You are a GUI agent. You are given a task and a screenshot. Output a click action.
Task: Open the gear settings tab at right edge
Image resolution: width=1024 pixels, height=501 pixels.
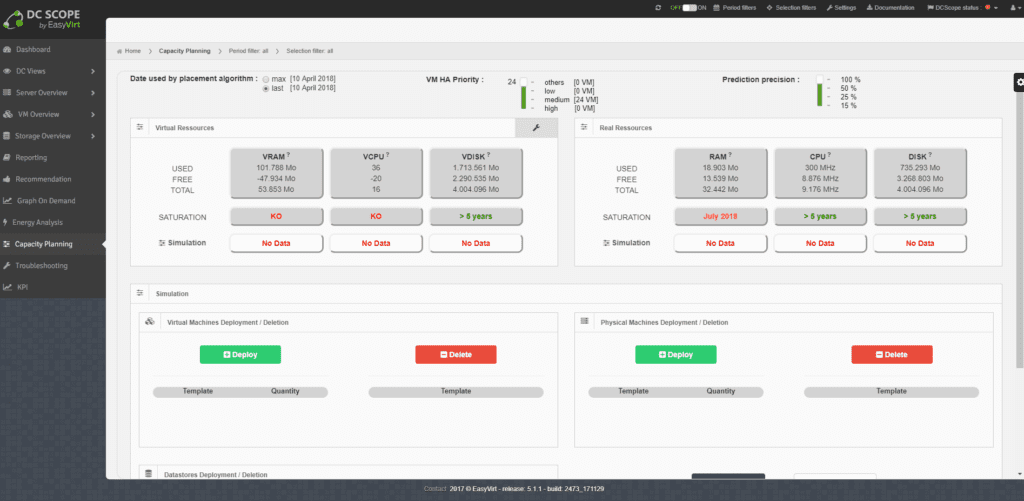pos(1019,82)
